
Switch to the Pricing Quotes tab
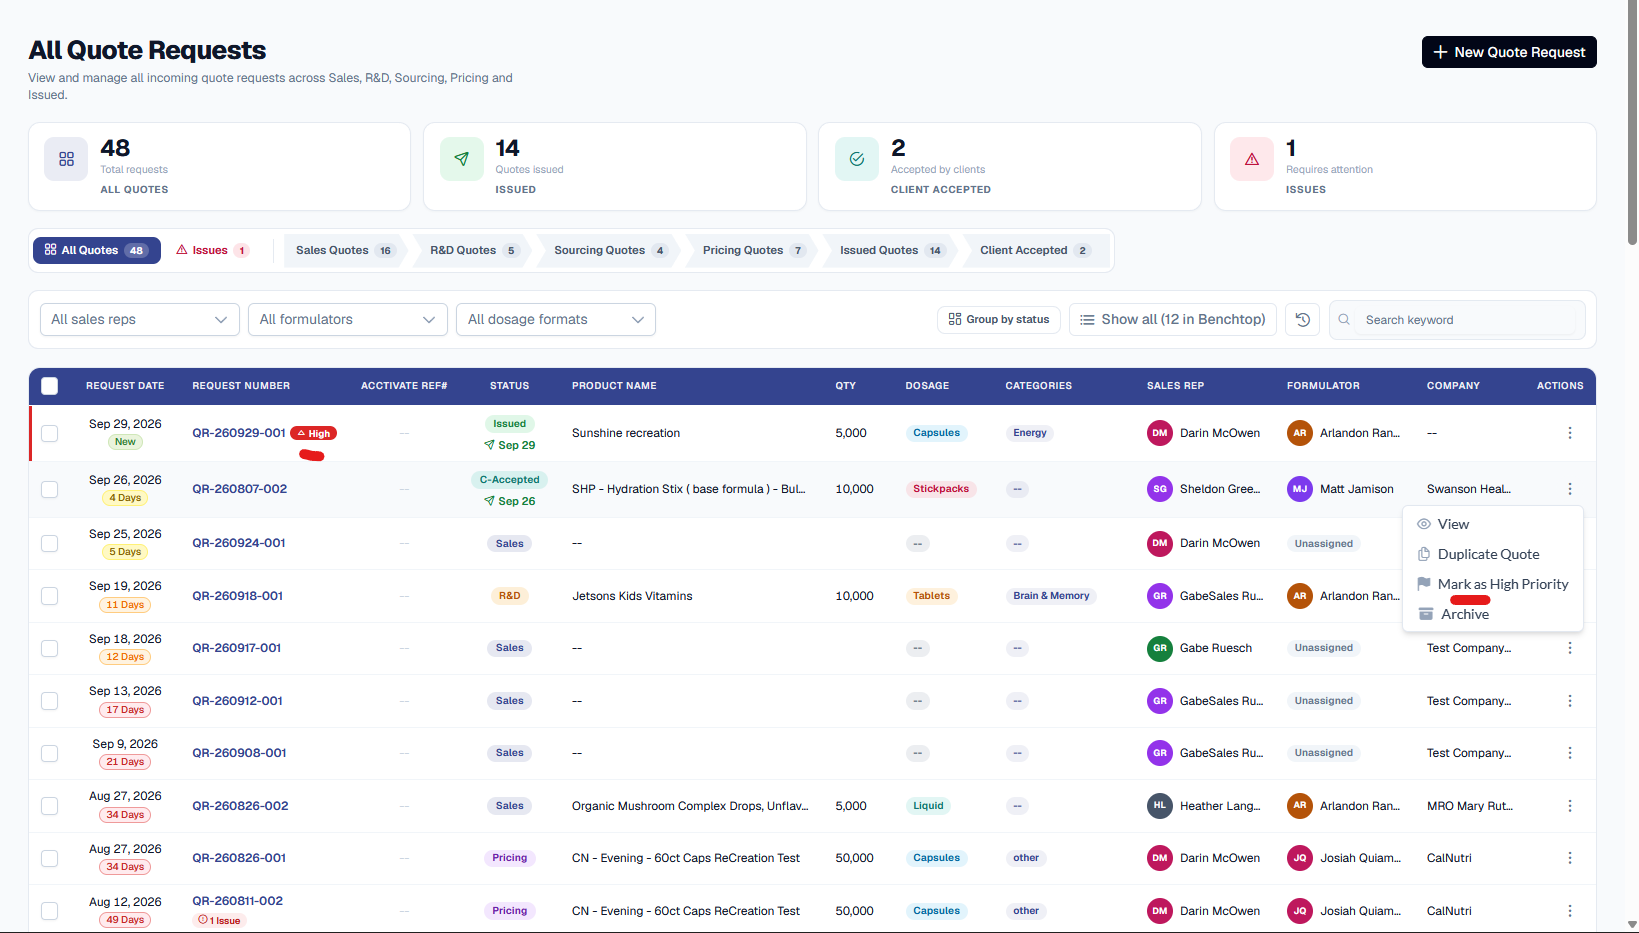tap(753, 250)
